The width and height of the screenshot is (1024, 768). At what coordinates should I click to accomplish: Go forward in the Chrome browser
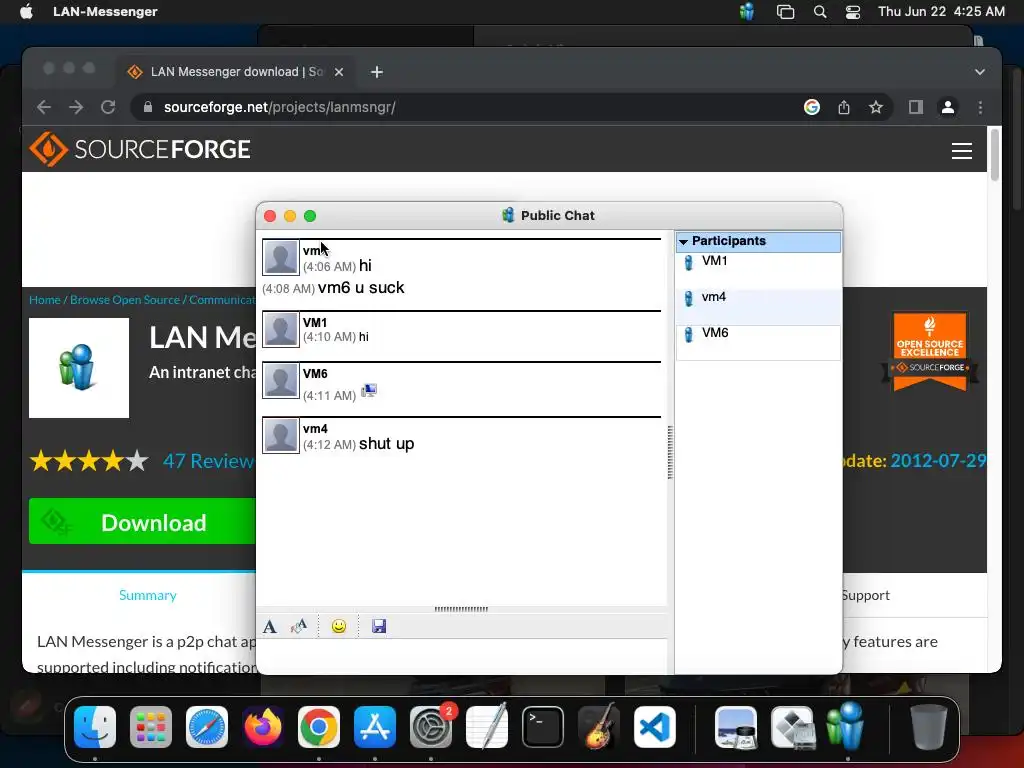coord(76,107)
